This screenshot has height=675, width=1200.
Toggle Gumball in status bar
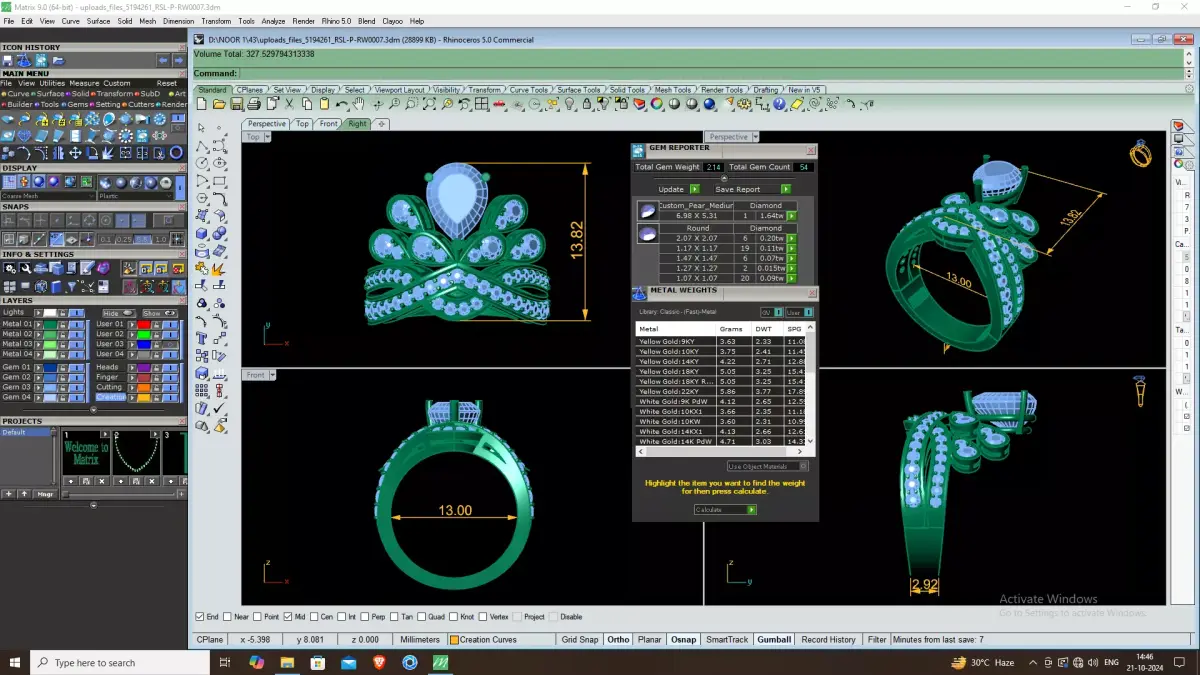(x=774, y=640)
